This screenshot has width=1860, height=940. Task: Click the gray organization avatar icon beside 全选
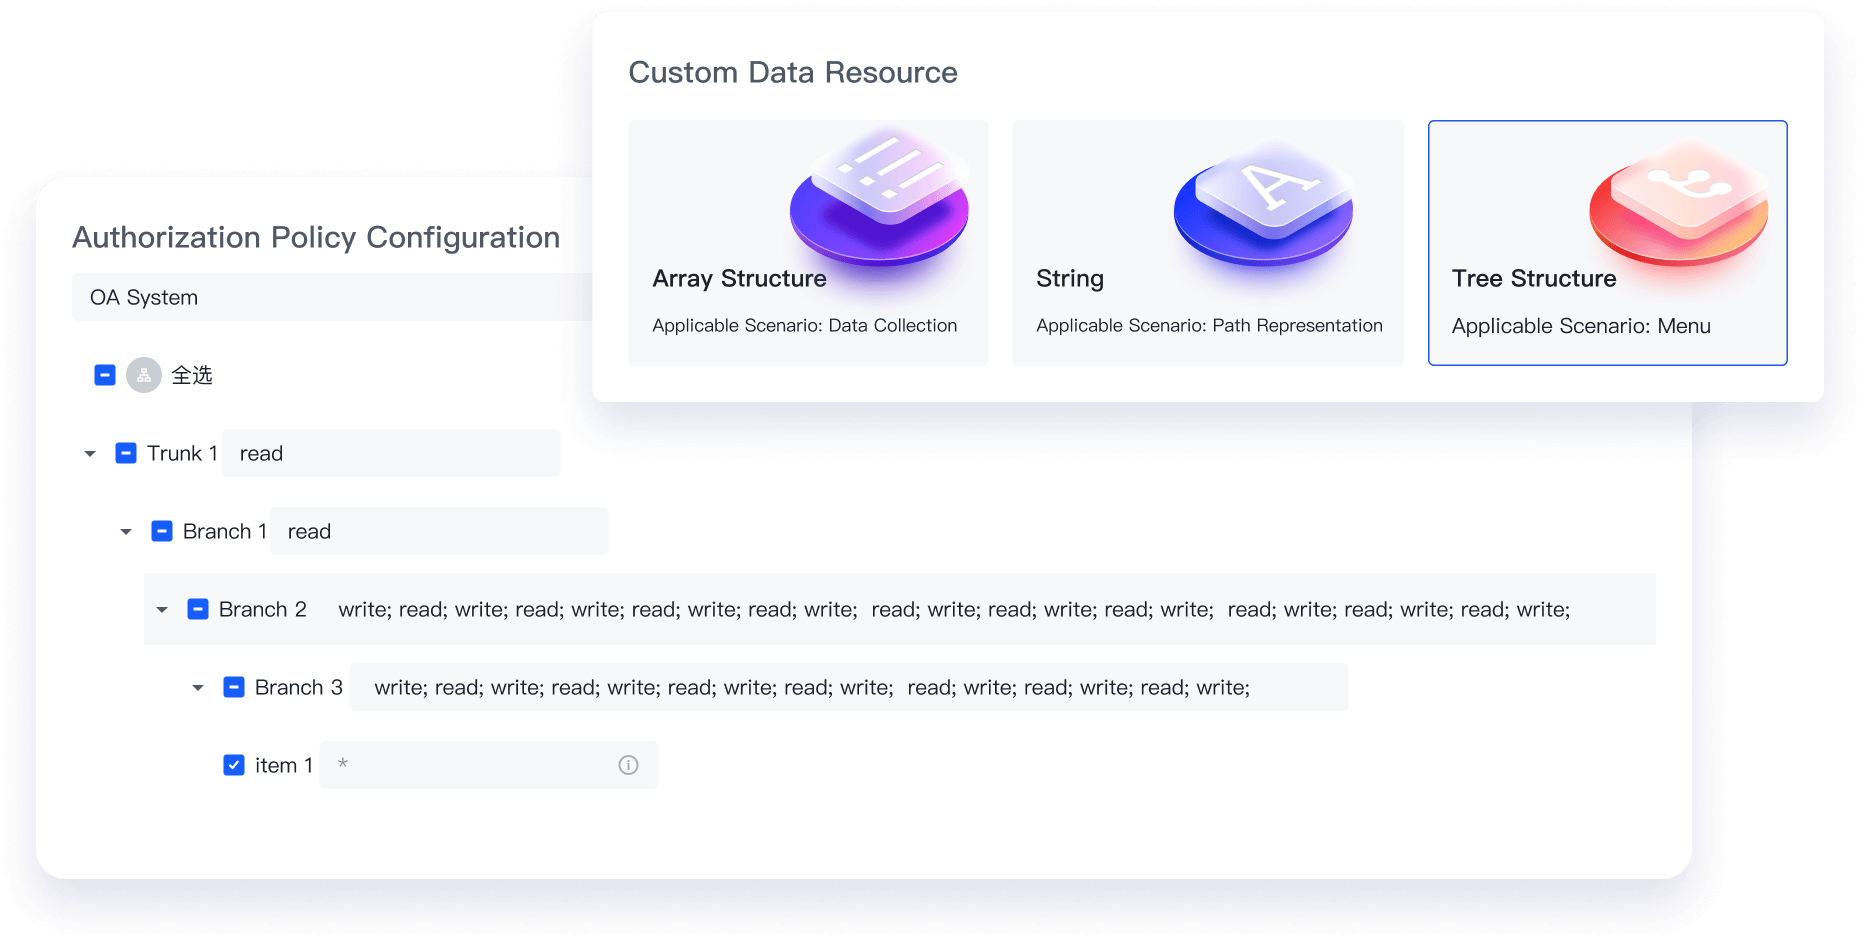144,375
